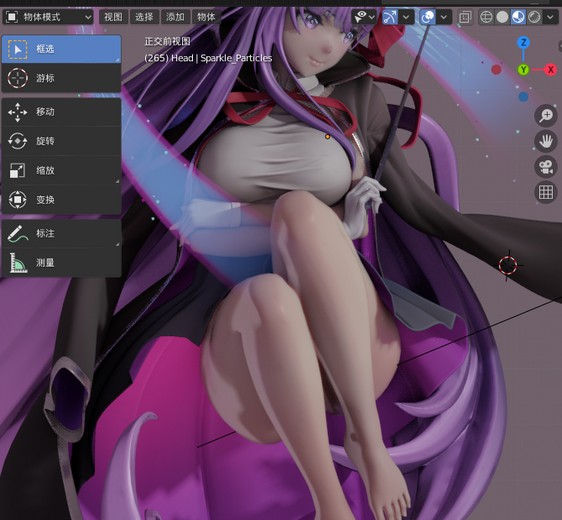Viewport: 562px width, 520px height.
Task: Expand the overlays options dropdown arrow
Action: pos(444,17)
